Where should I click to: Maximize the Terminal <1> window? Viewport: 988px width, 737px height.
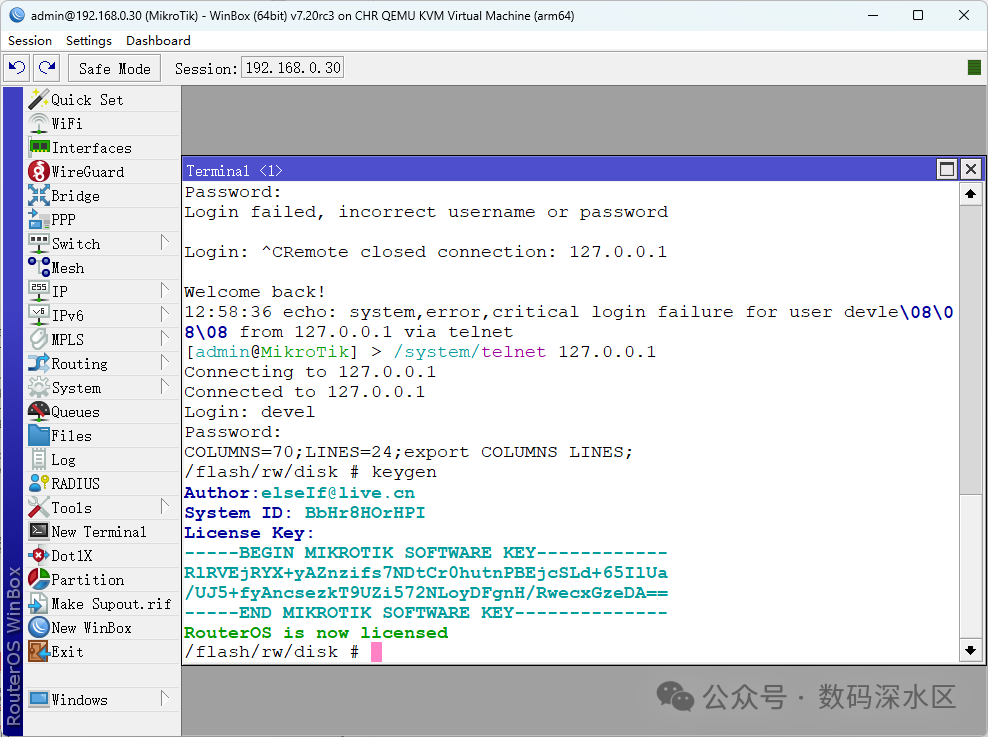(x=947, y=169)
